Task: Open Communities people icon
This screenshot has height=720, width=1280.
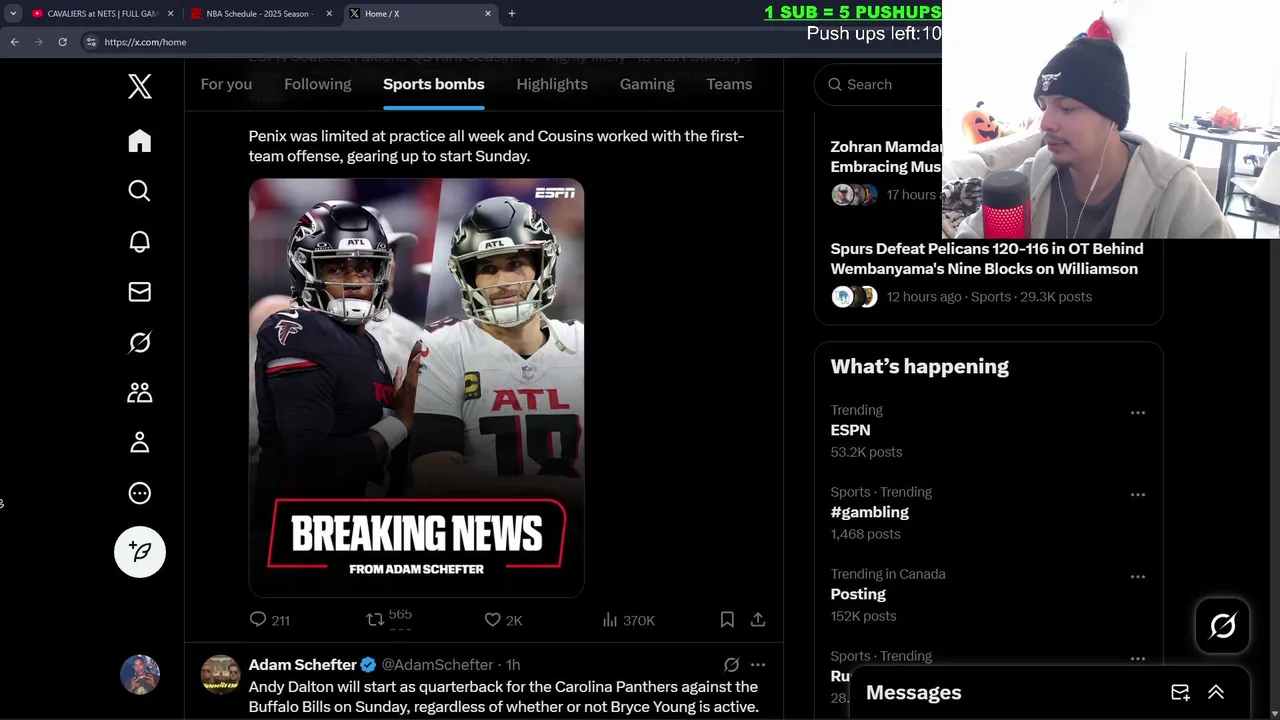Action: [140, 393]
